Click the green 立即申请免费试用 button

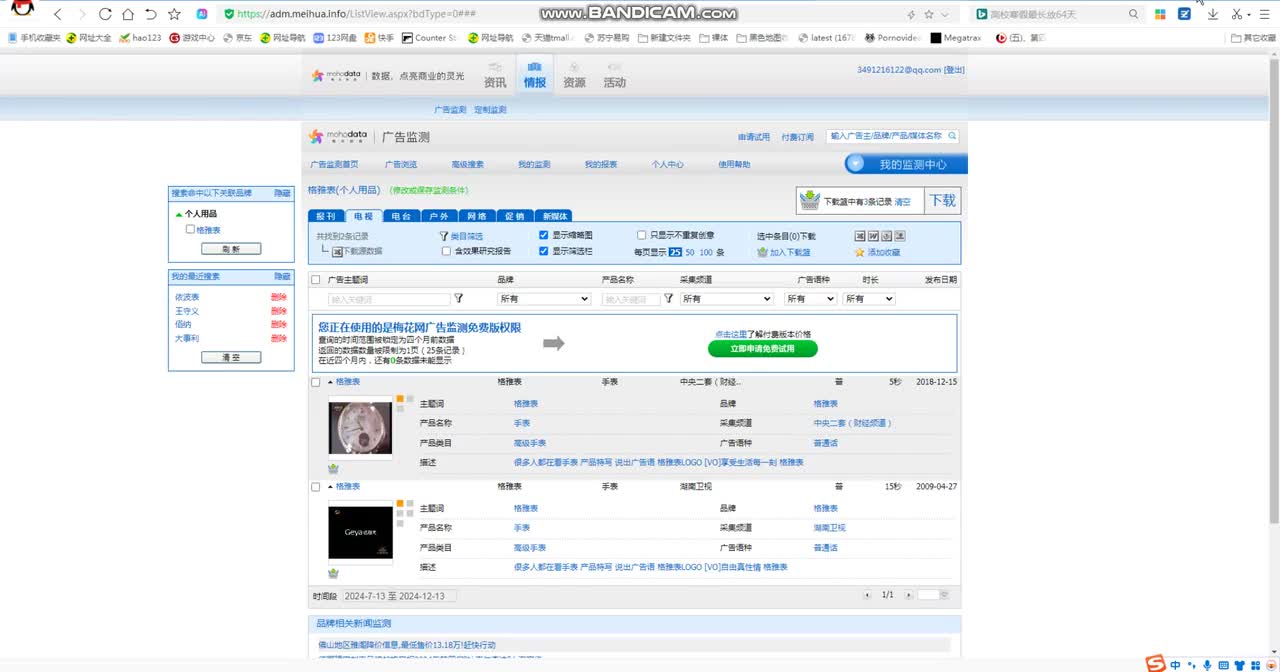(x=763, y=349)
